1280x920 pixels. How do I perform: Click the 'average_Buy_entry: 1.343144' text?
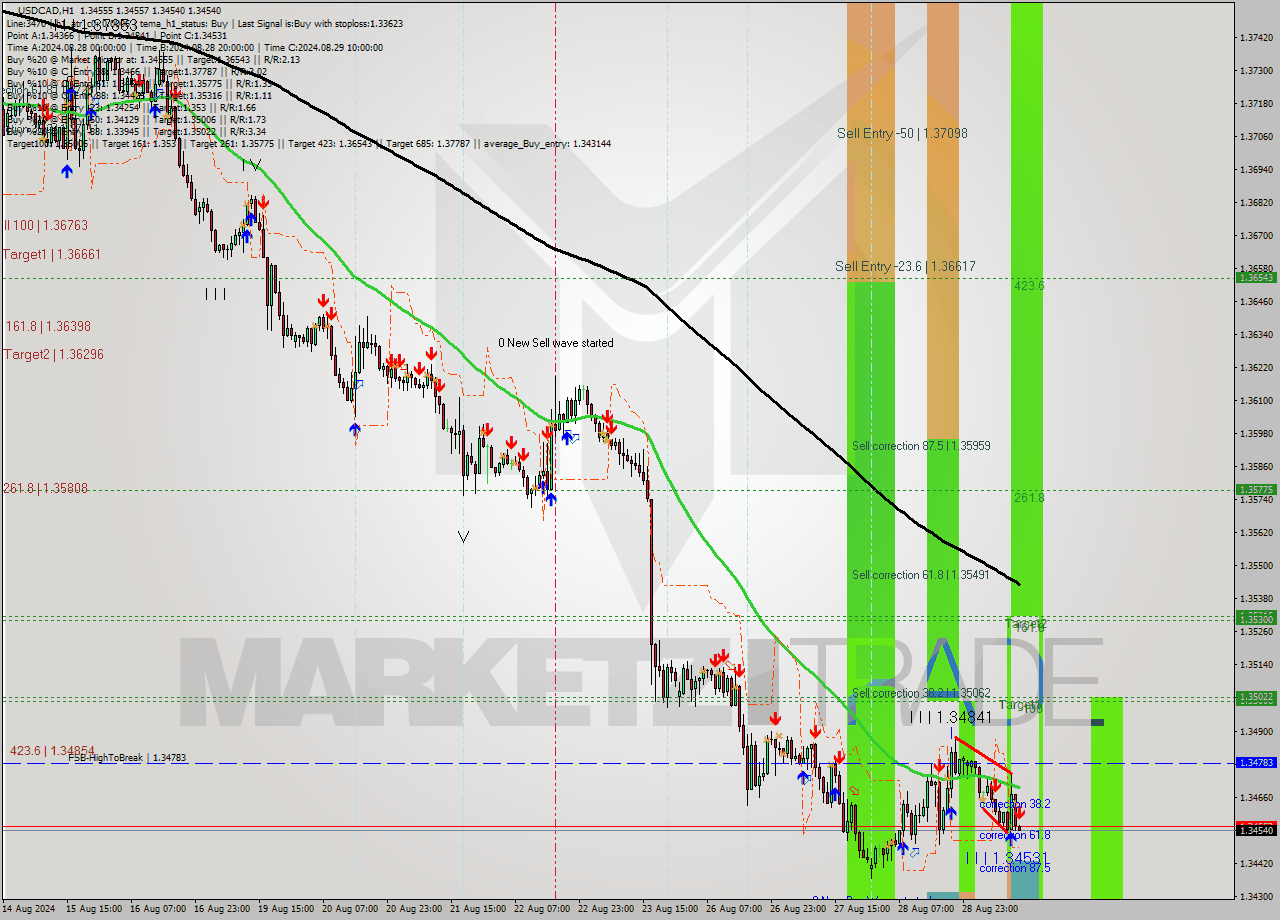click(547, 144)
